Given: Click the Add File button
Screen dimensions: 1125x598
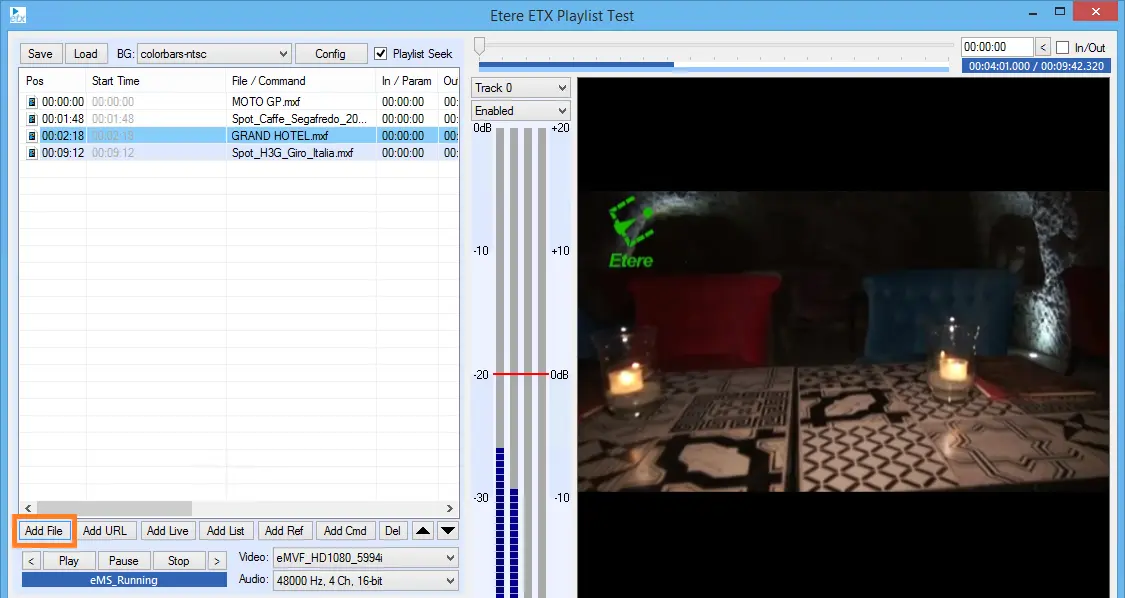Looking at the screenshot, I should tap(44, 531).
